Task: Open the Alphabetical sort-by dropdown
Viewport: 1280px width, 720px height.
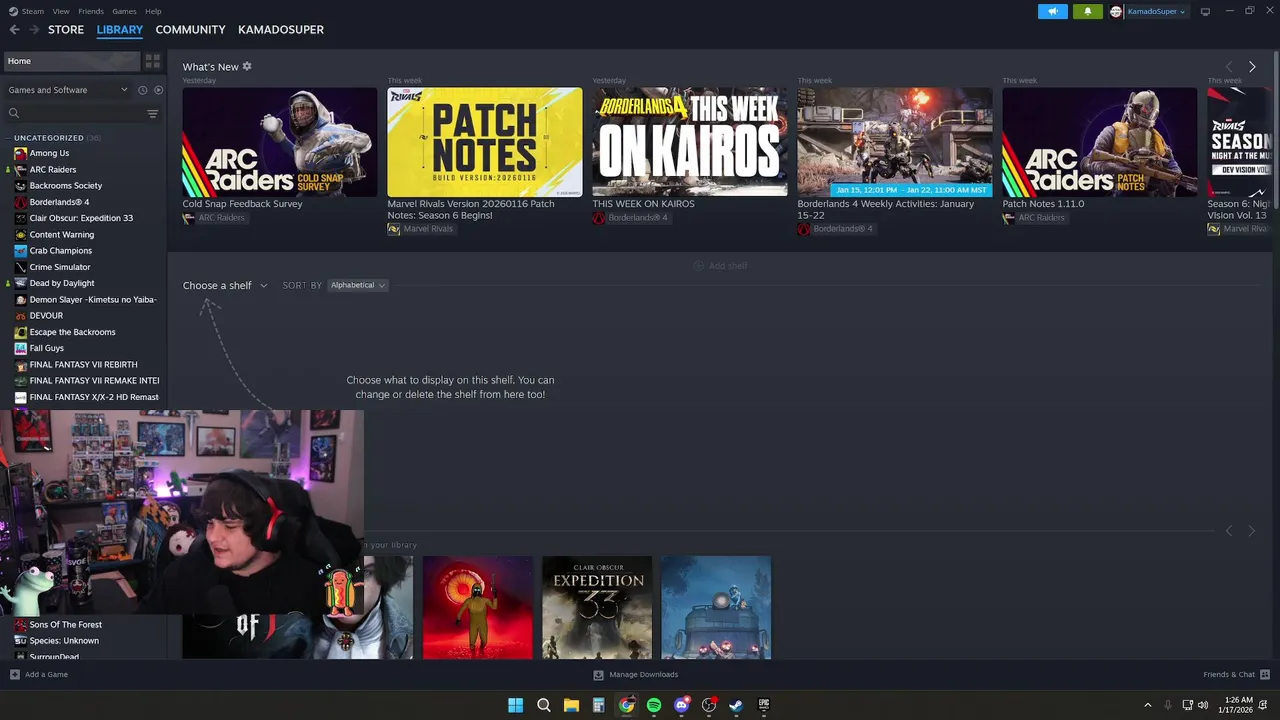Action: [x=358, y=285]
